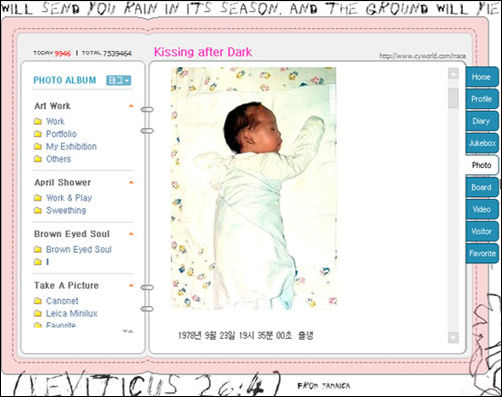Image resolution: width=502 pixels, height=397 pixels.
Task: Open the Work & Play folder icon
Action: pos(38,198)
